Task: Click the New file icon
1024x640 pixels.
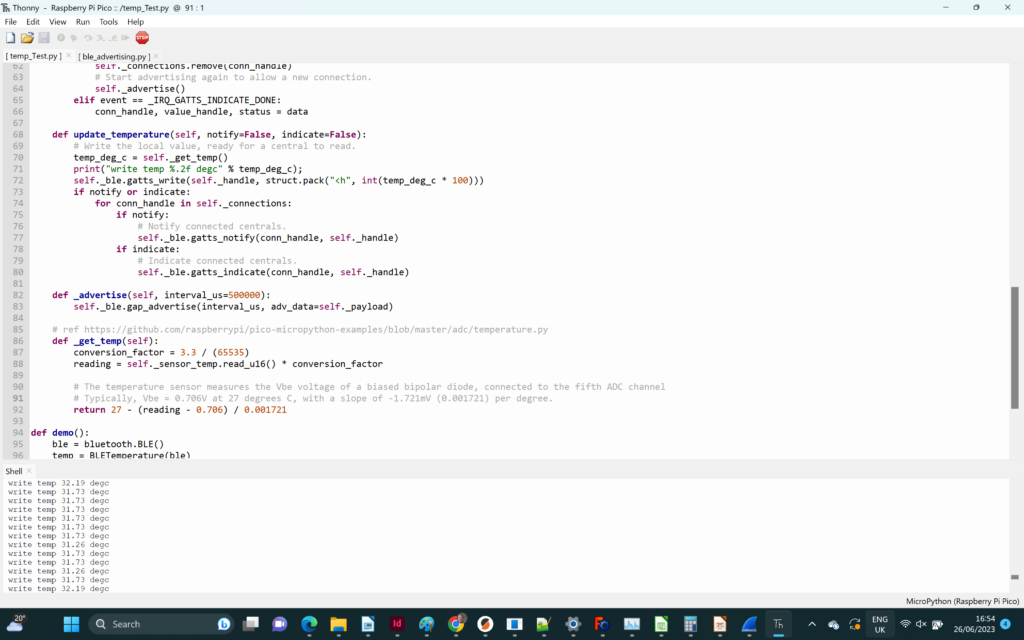Action: pos(10,38)
